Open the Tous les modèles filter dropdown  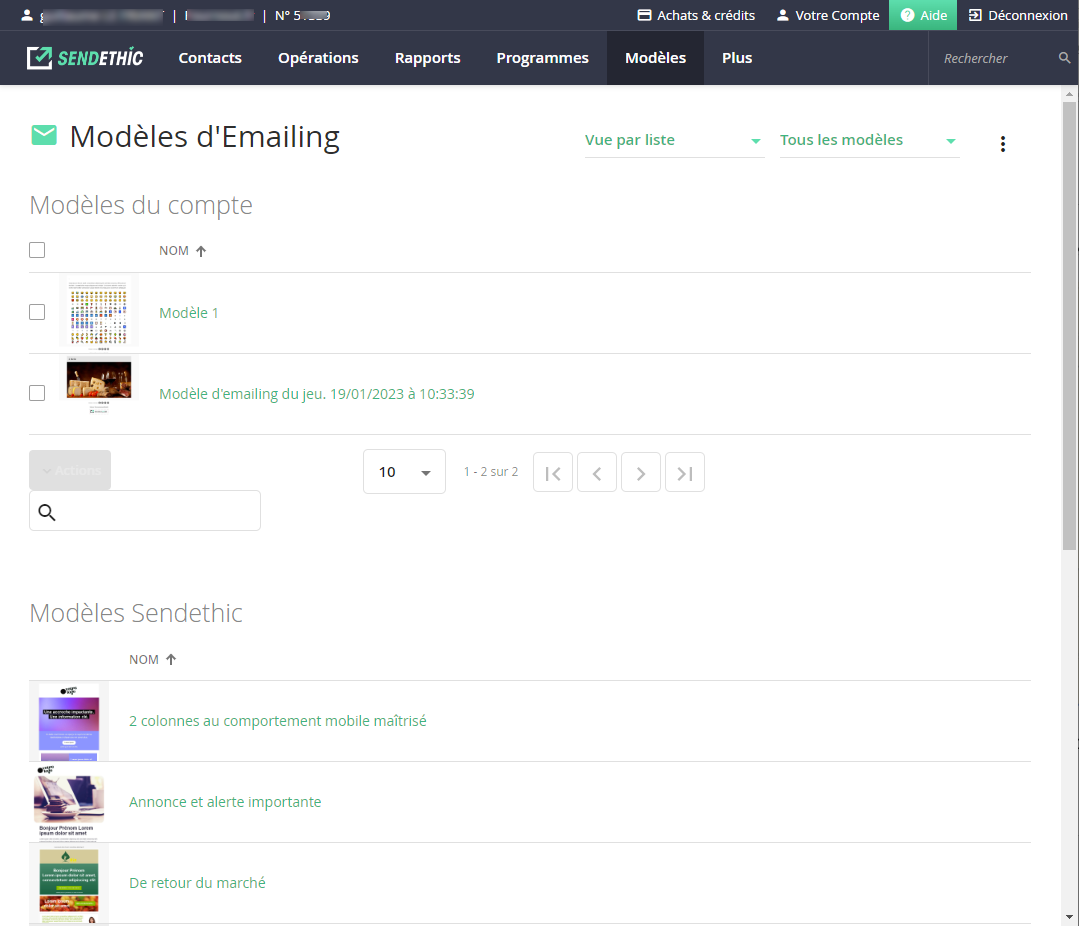[x=868, y=140]
